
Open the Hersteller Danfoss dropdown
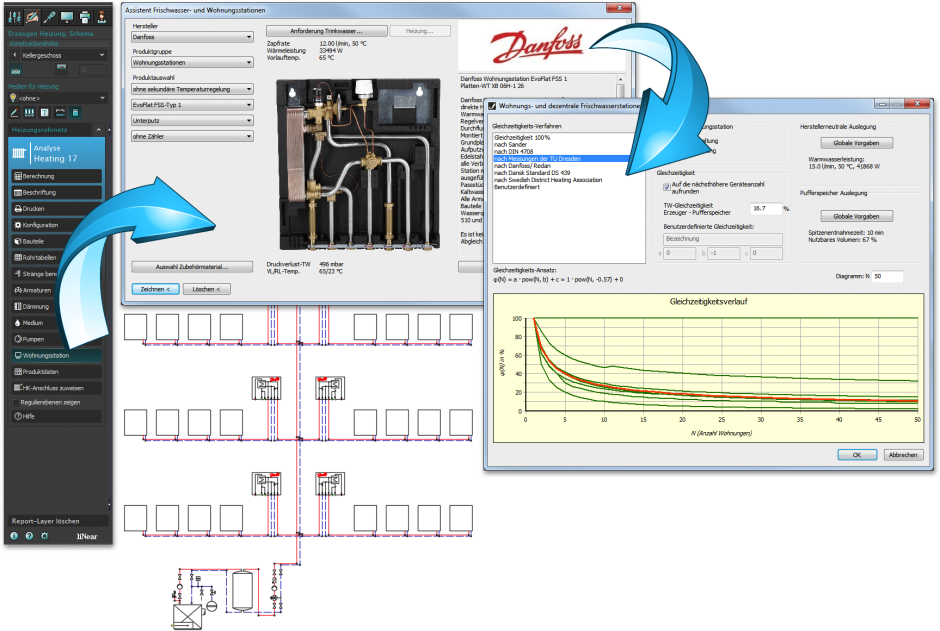click(x=192, y=37)
